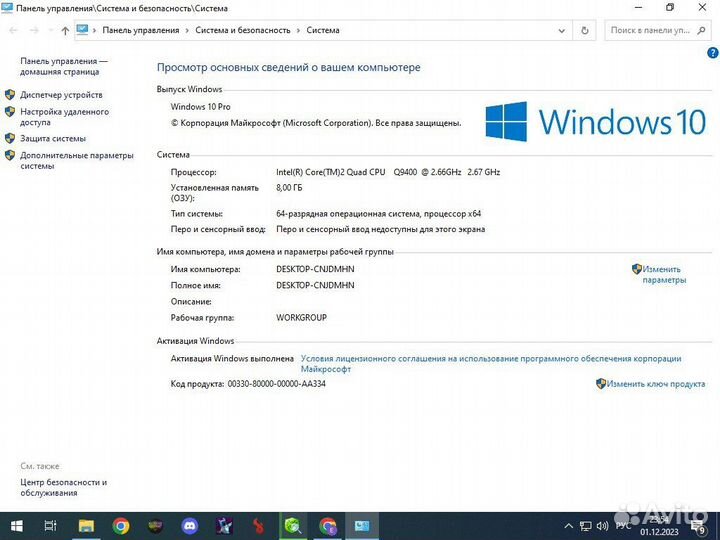Screen dimensions: 720x540
Task: Click the shield icon beside Изменить параметры
Action: [x=637, y=269]
